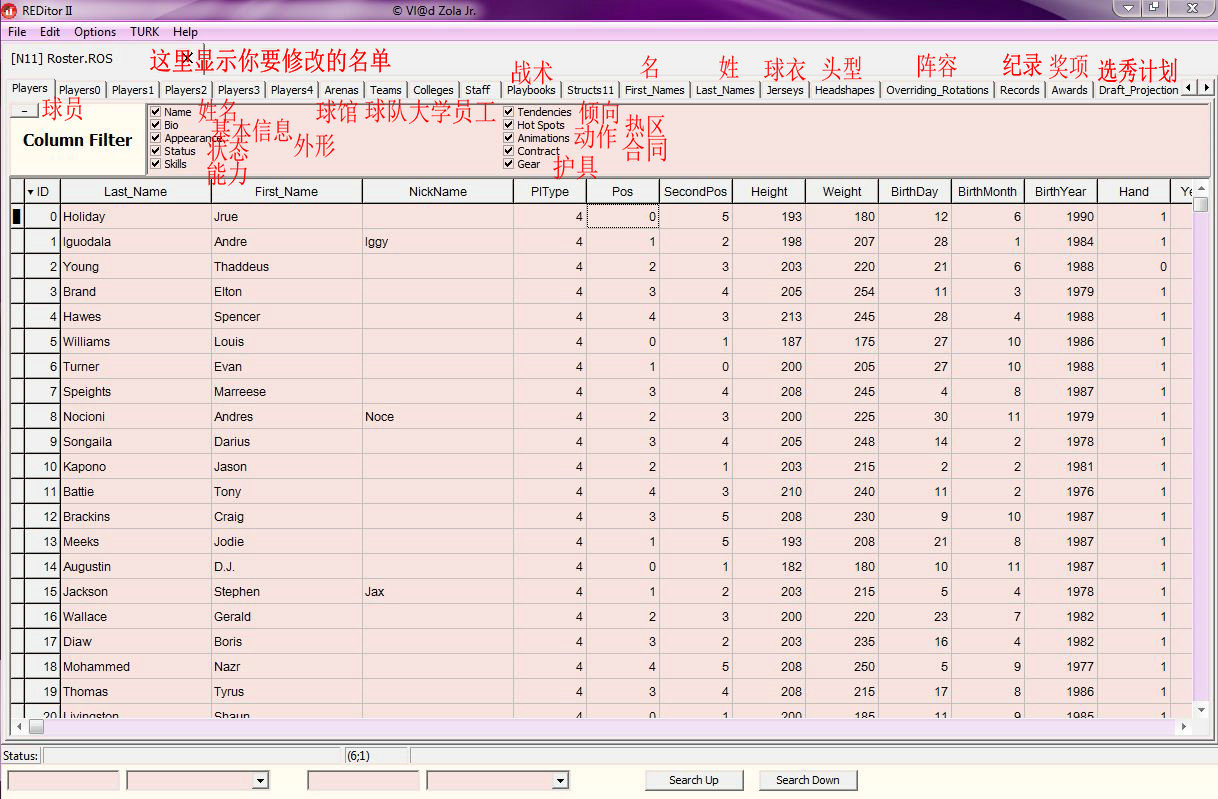The image size is (1218, 799).
Task: Click the REDitor II app icon in title bar
Action: (10, 9)
